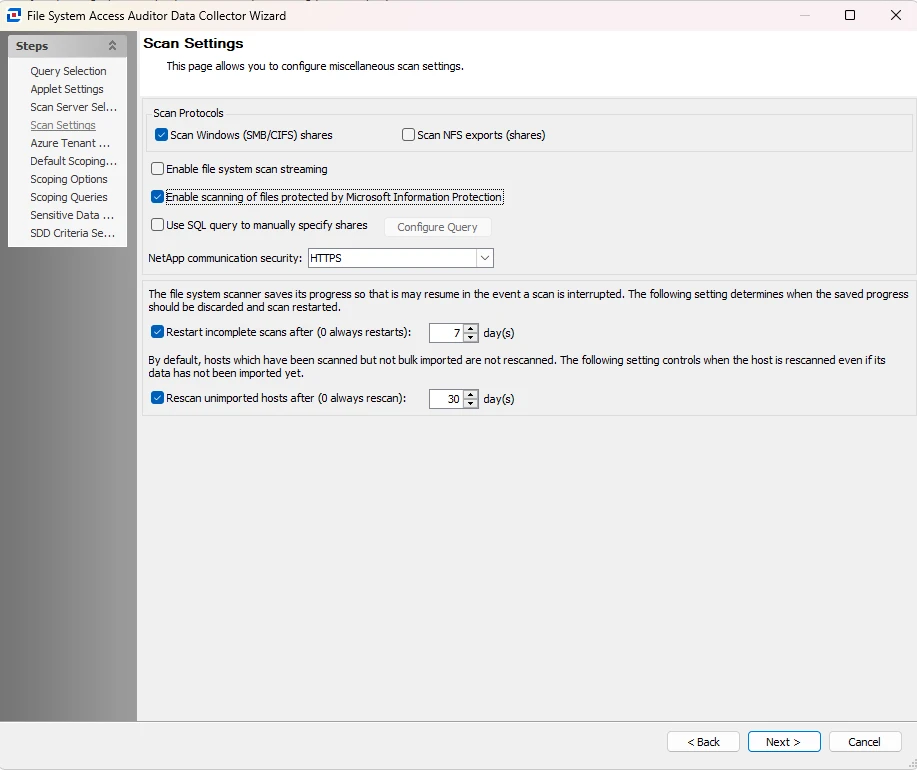Go to Scoping Queries step
917x771 pixels.
tap(69, 198)
